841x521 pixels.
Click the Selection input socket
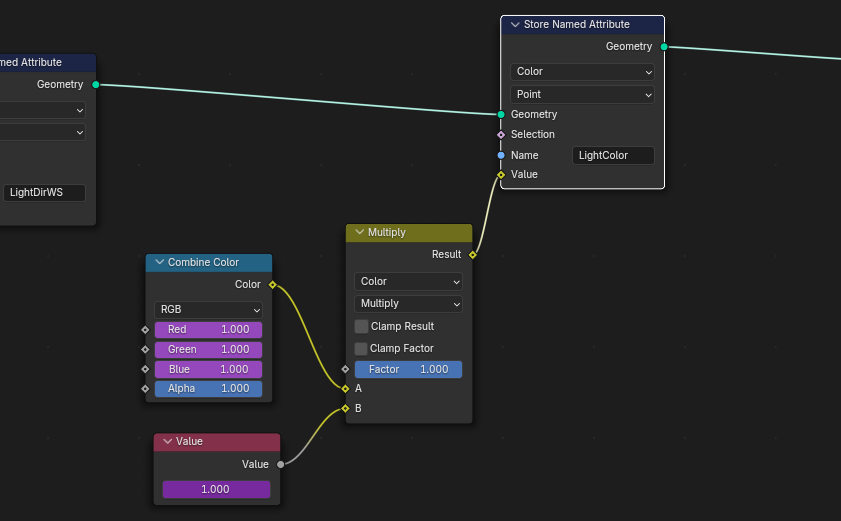[x=501, y=135]
